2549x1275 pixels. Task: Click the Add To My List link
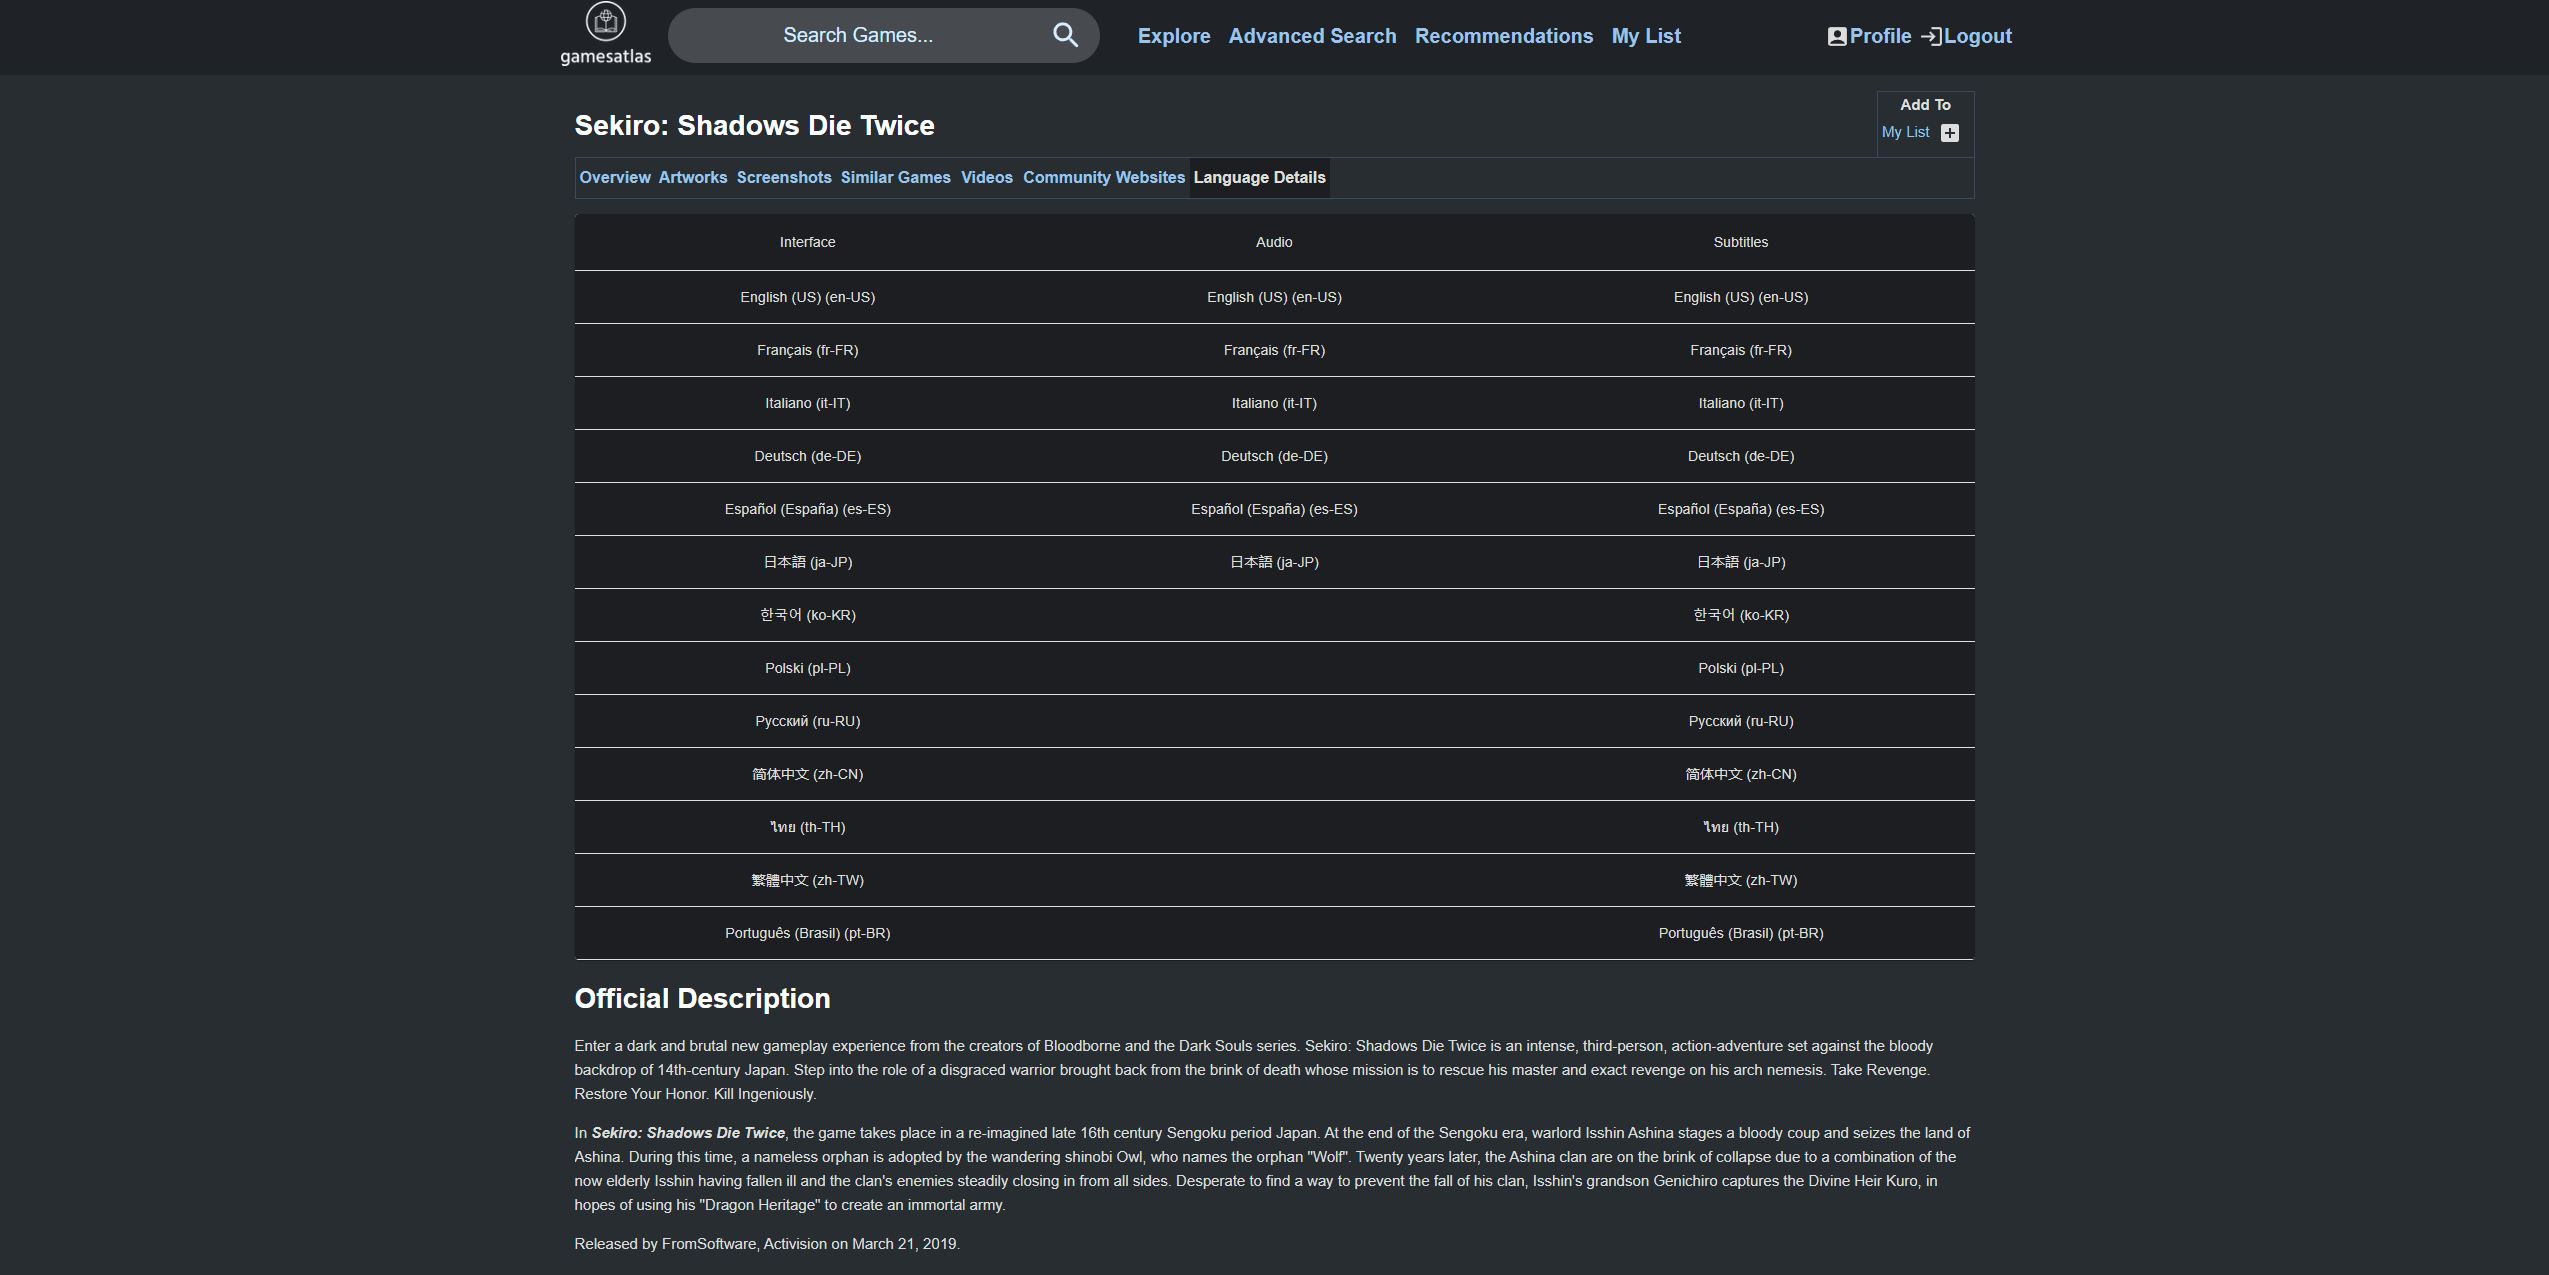(x=1904, y=132)
